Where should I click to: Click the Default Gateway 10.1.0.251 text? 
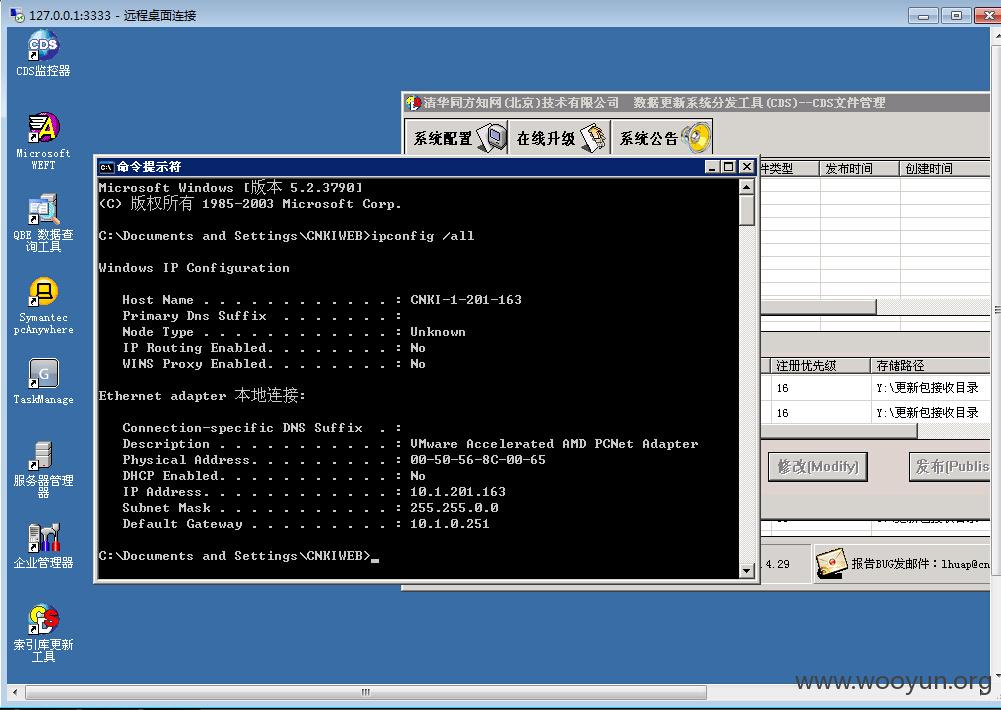[x=449, y=524]
